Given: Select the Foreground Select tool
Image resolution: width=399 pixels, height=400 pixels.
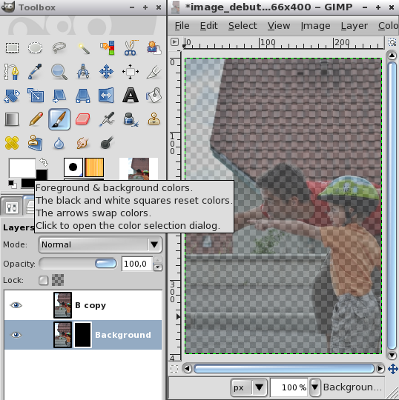Looking at the screenshot, I should pos(154,48).
